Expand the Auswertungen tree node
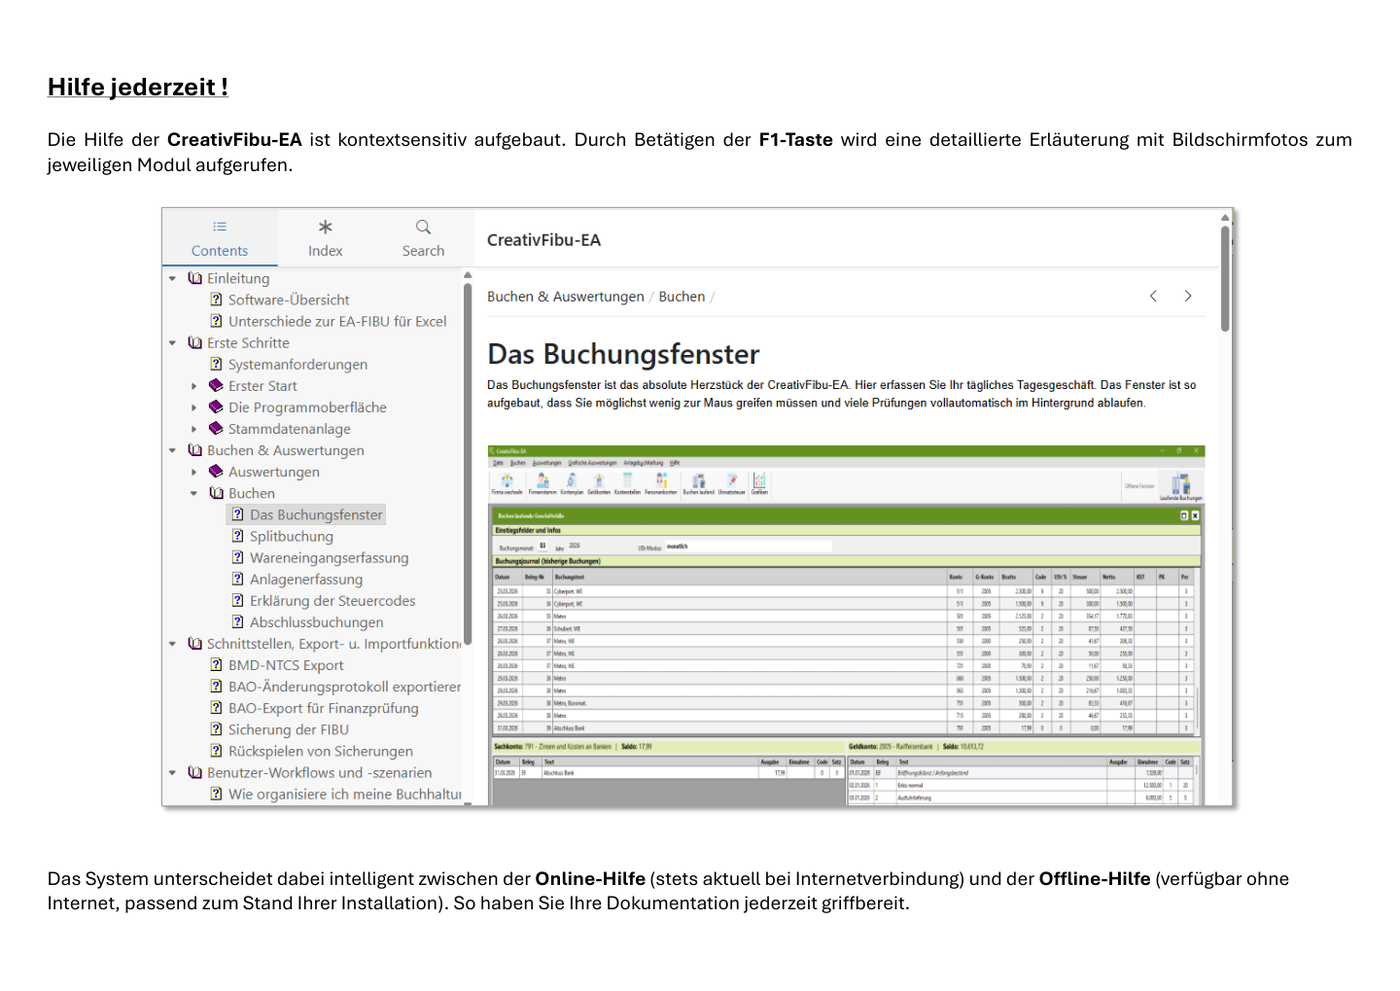The image size is (1400, 991). click(194, 472)
